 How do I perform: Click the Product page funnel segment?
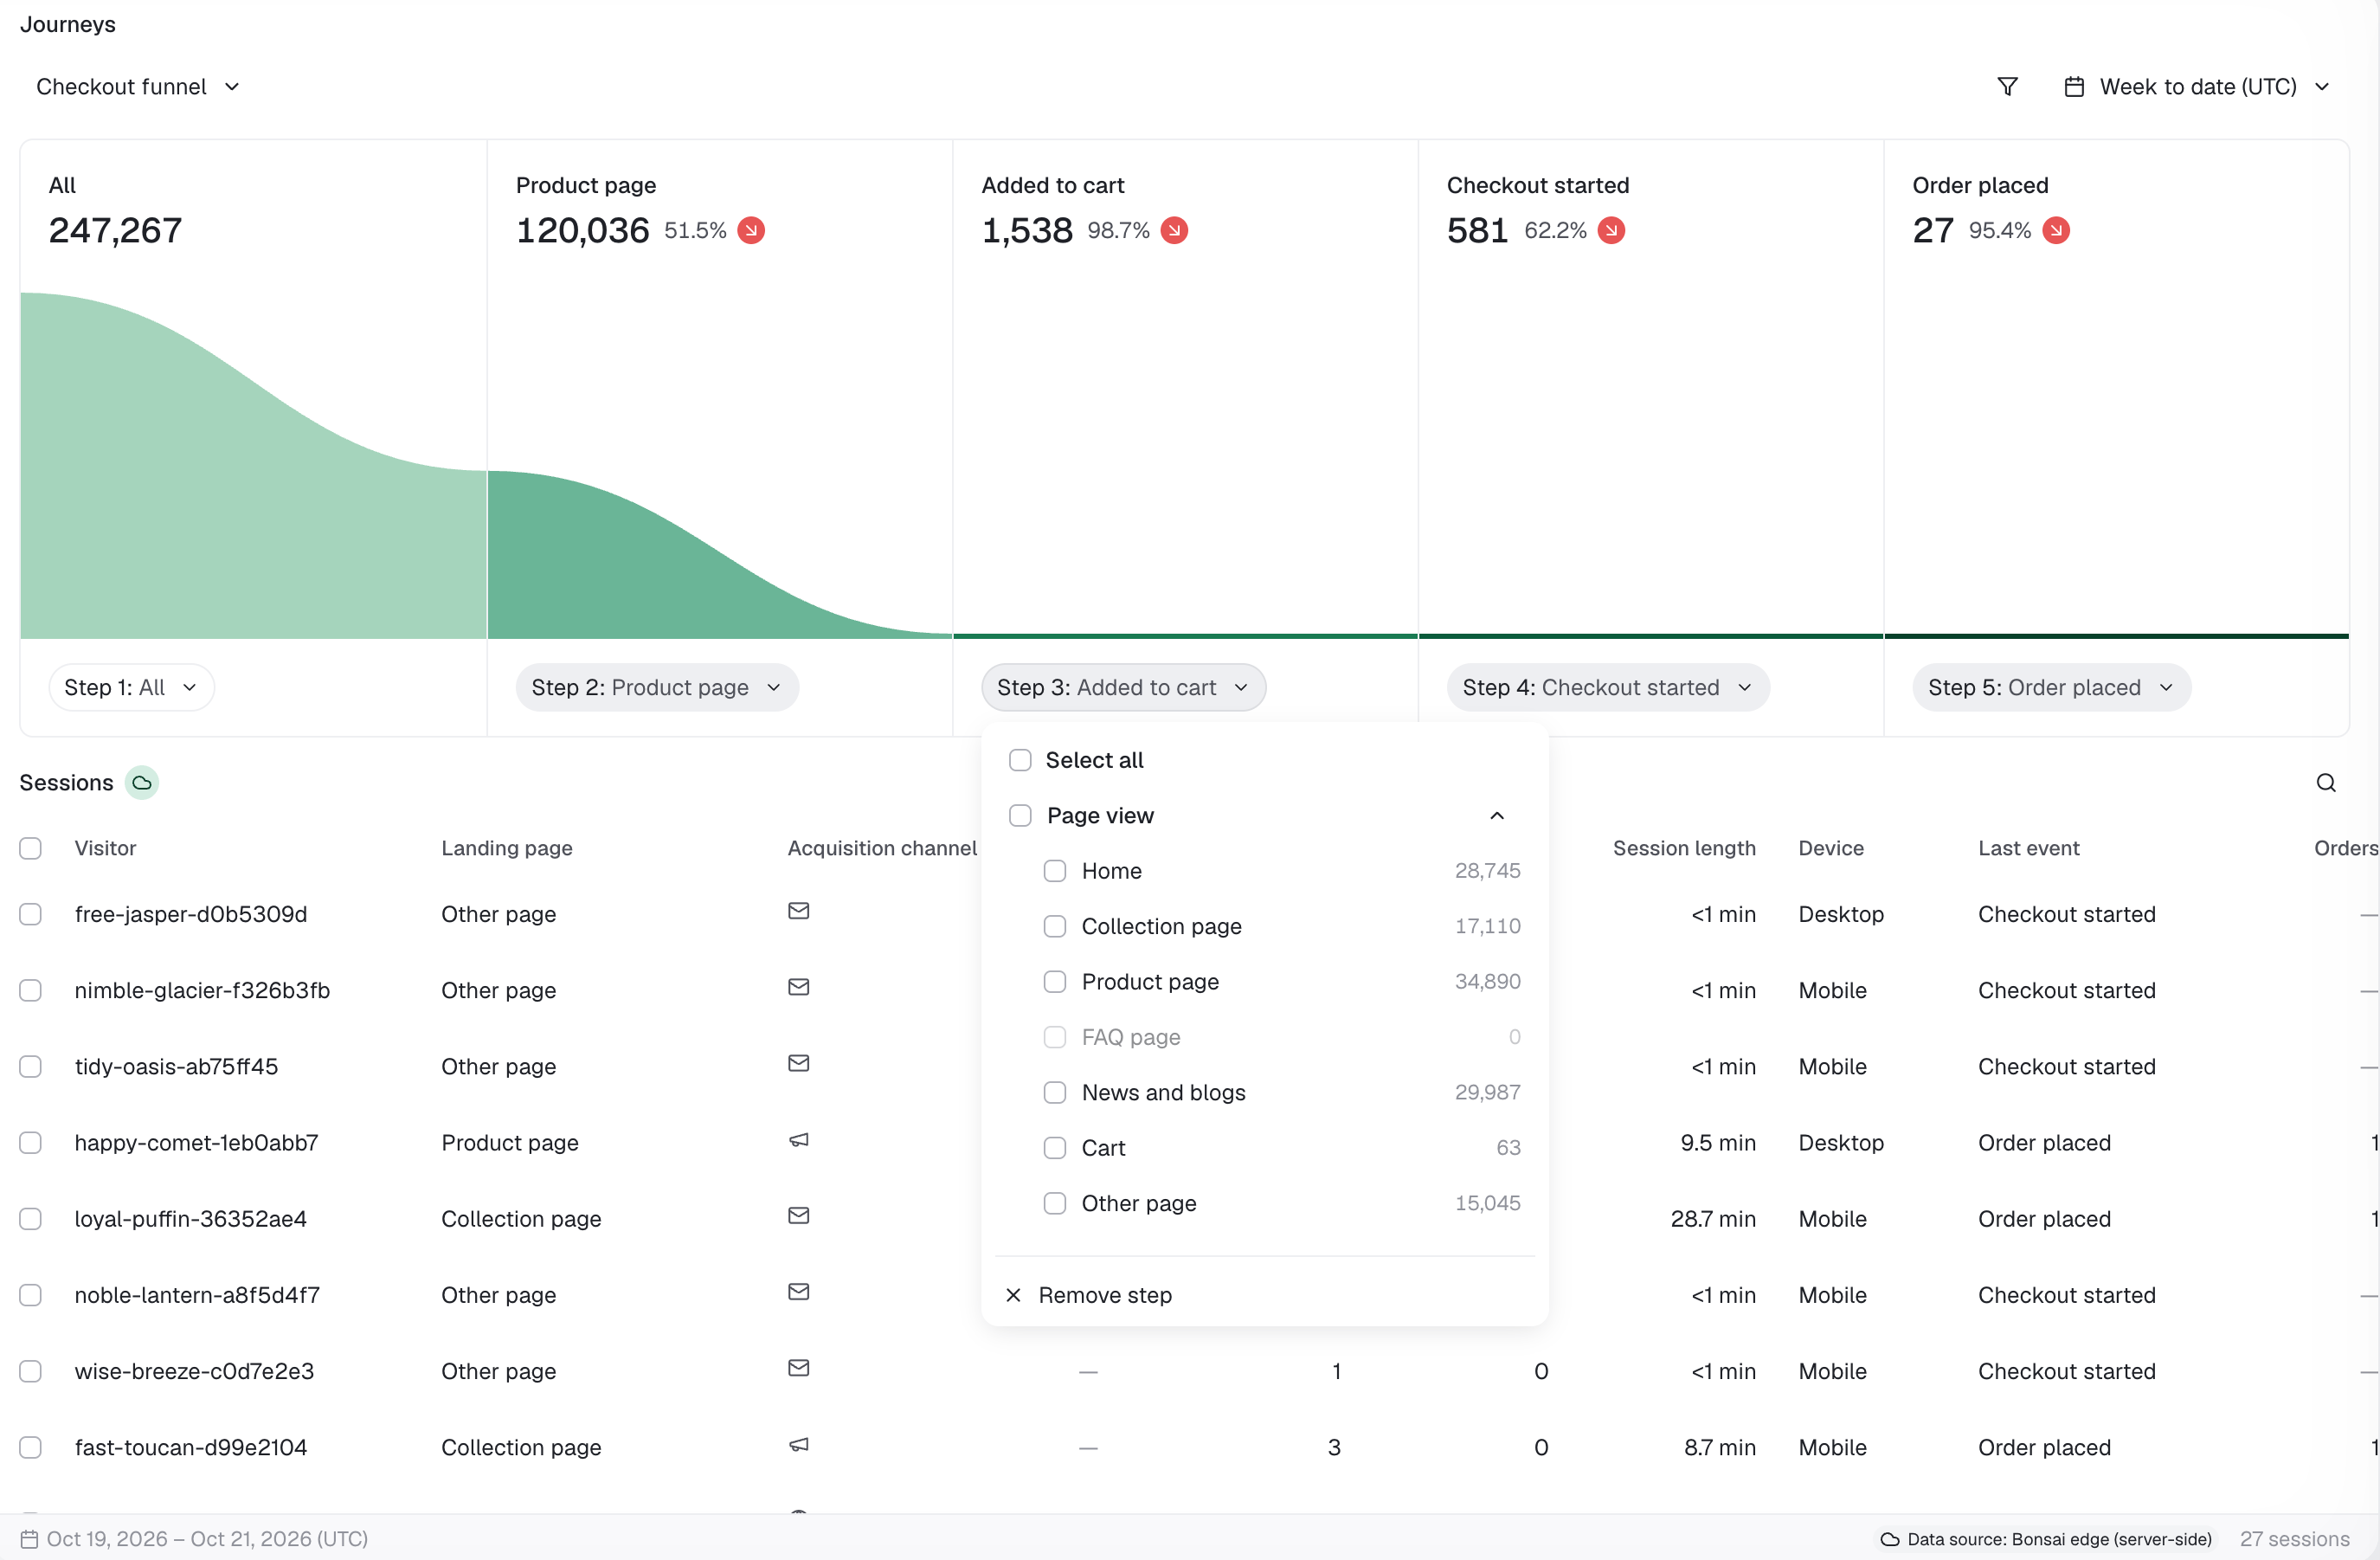(x=719, y=554)
